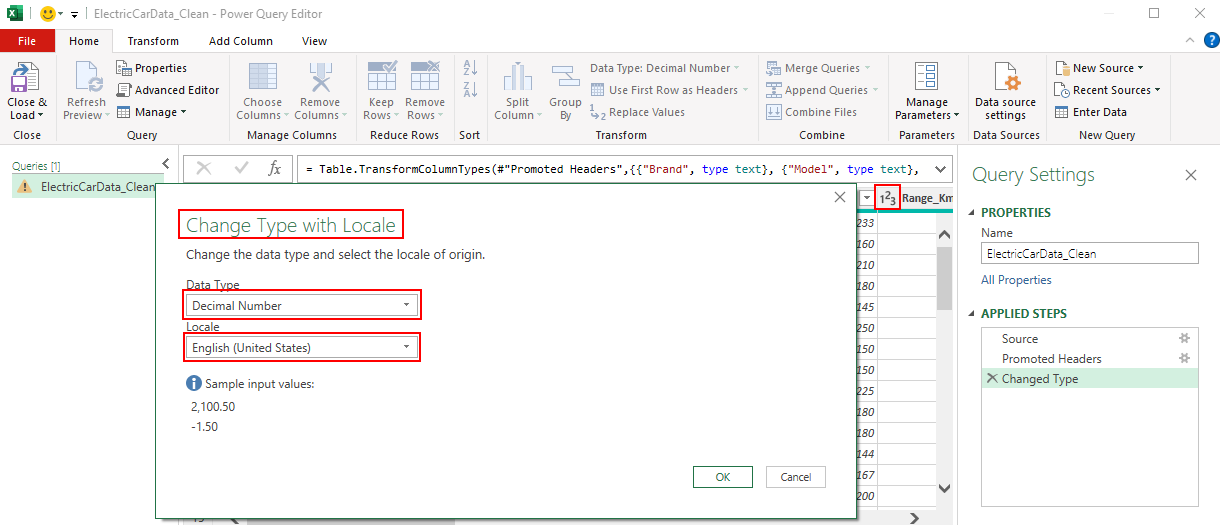
Task: Switch to the Transform tab
Action: 153,41
